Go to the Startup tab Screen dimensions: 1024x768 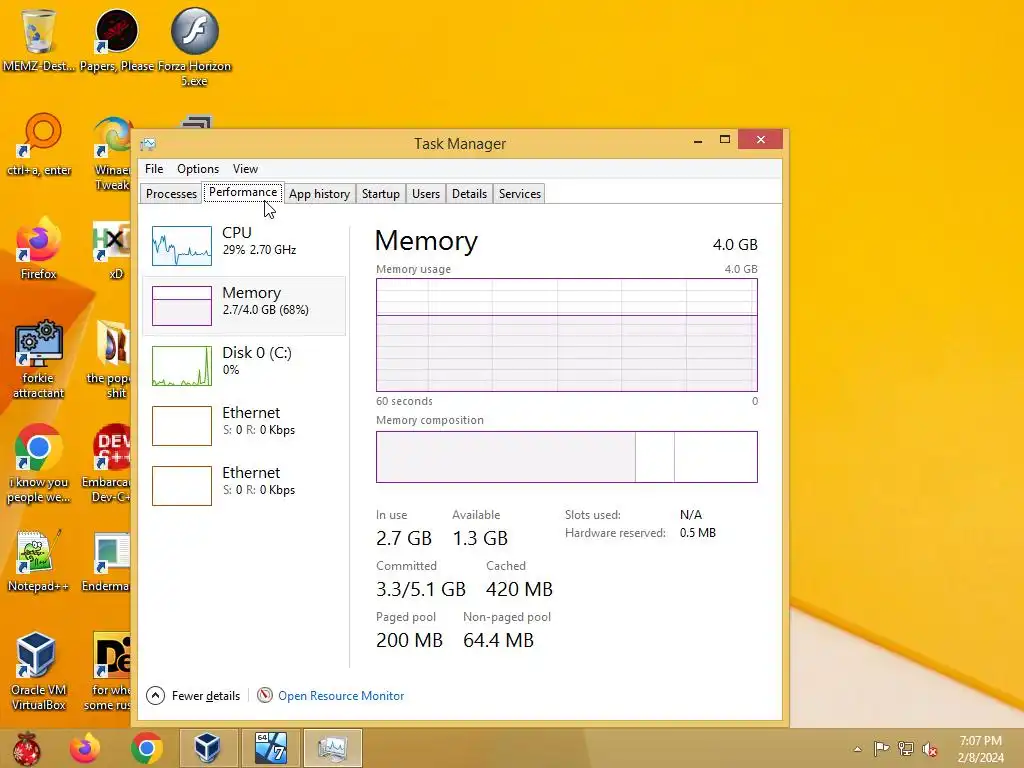381,194
